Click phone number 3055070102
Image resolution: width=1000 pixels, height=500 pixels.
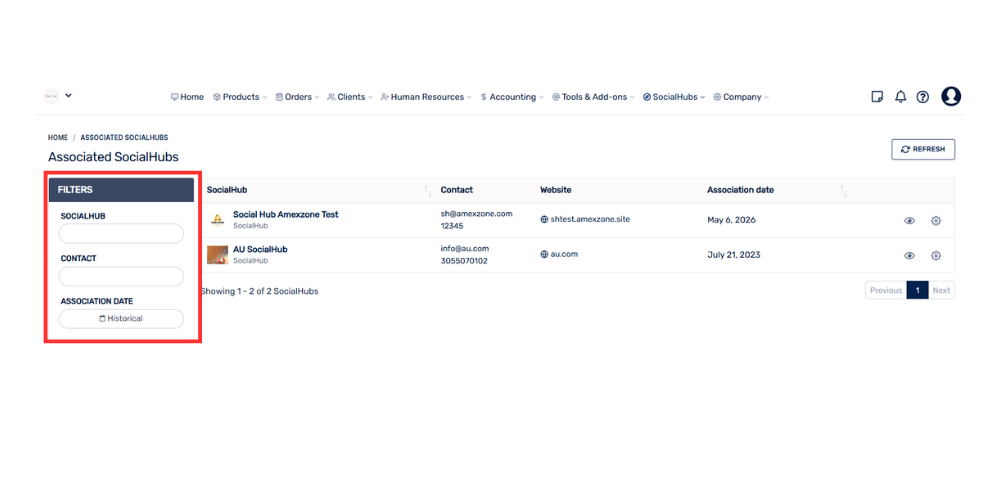coord(464,261)
